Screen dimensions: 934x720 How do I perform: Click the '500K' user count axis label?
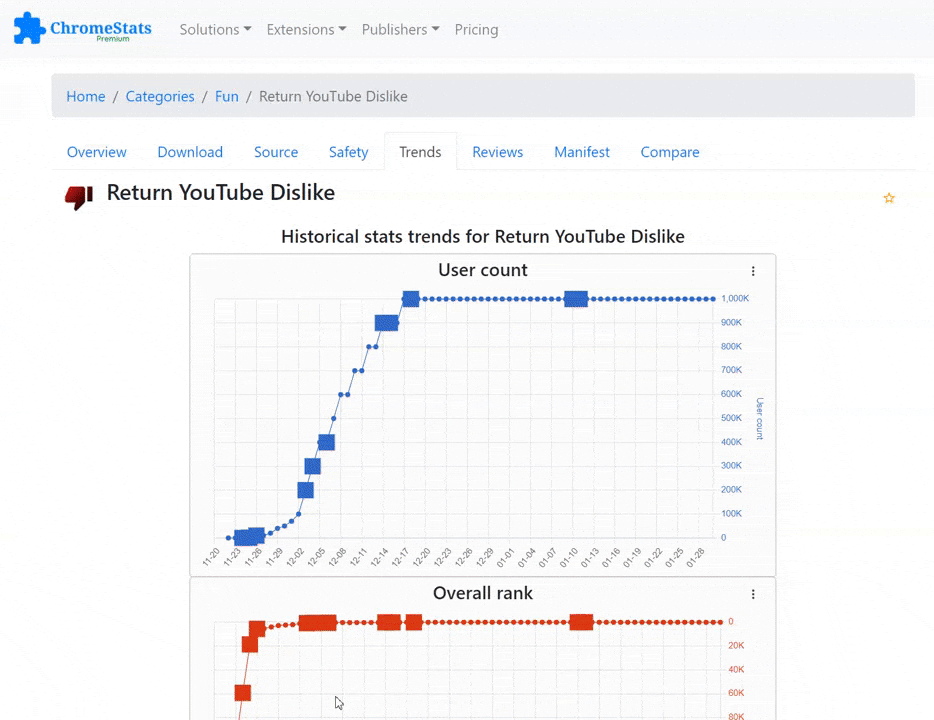pos(731,418)
